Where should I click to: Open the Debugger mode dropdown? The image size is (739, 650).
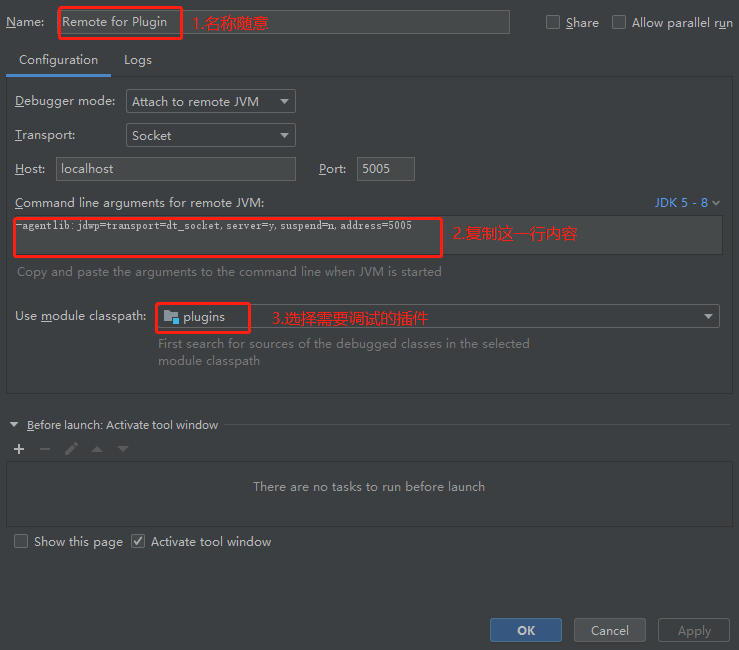point(211,101)
